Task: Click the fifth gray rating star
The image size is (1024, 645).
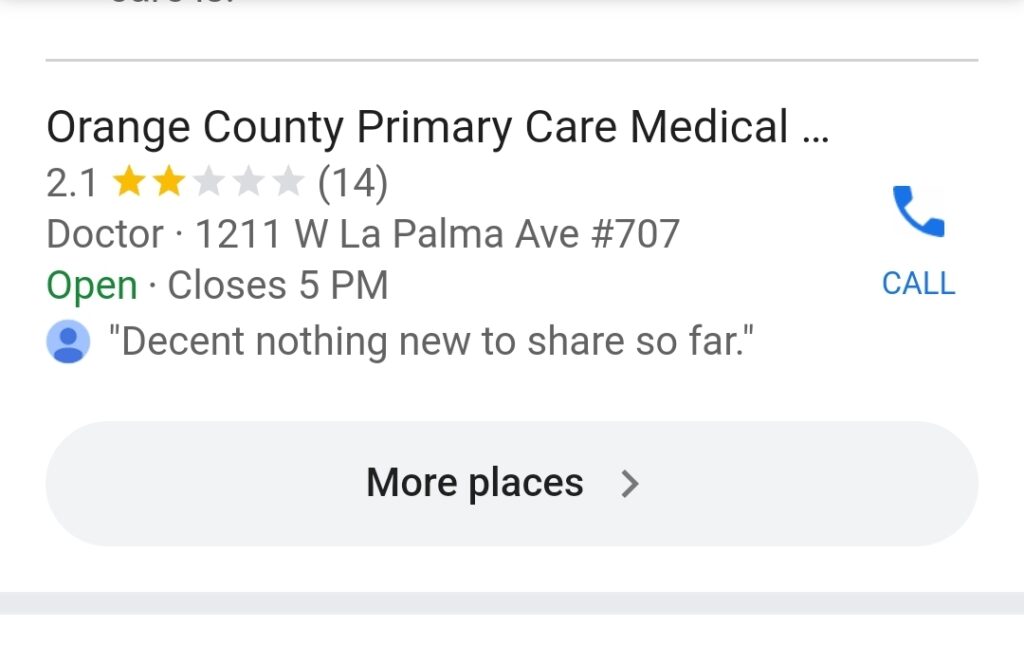Action: click(288, 183)
